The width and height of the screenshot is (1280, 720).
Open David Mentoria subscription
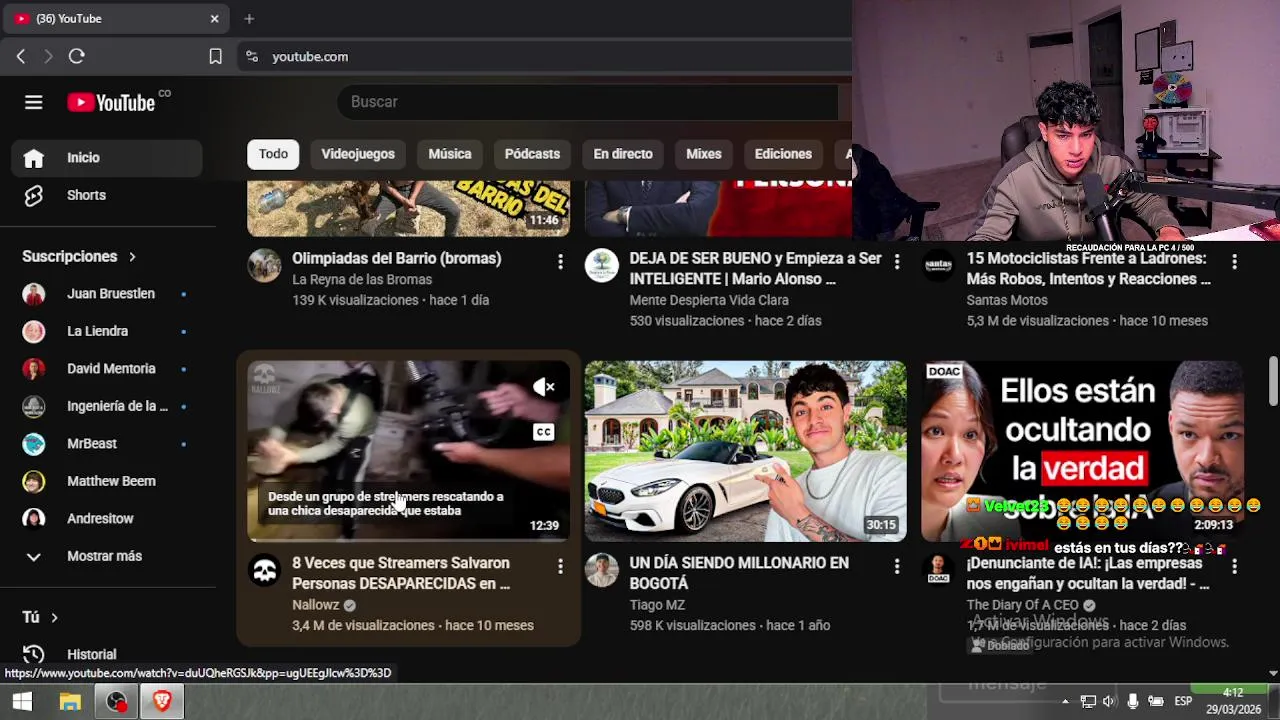tap(107, 369)
